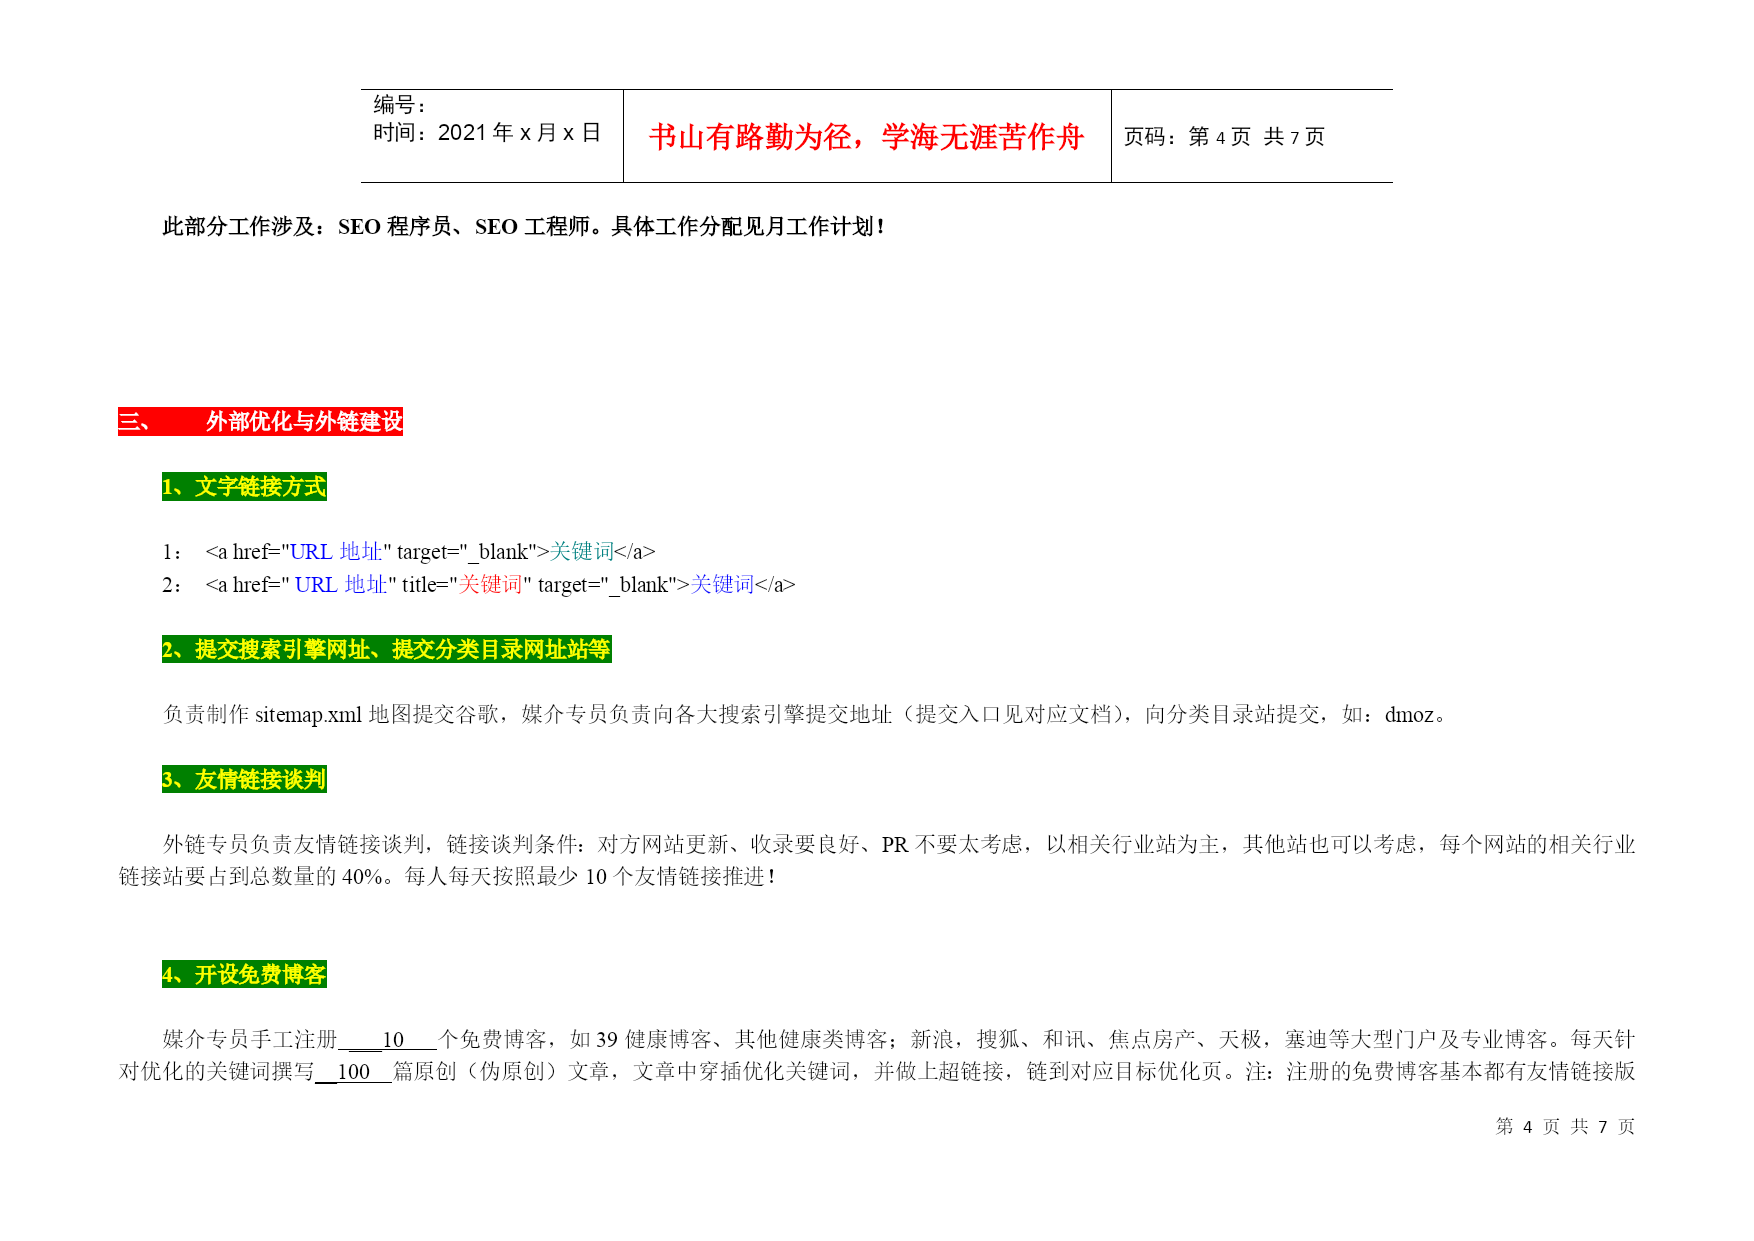This screenshot has width=1754, height=1241.
Task: Click the first code line with target="_blank">关键词
Action: [x=409, y=552]
